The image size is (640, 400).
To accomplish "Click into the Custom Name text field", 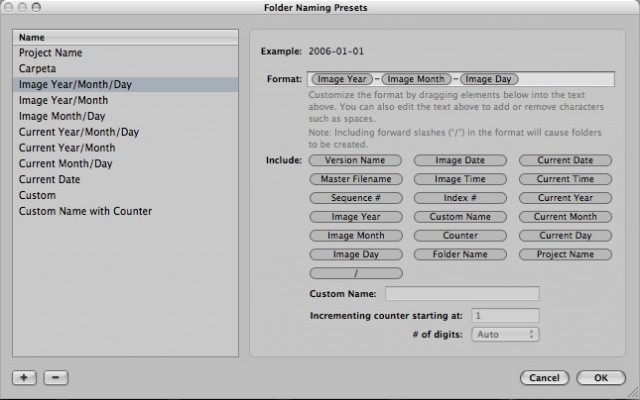I will [462, 293].
